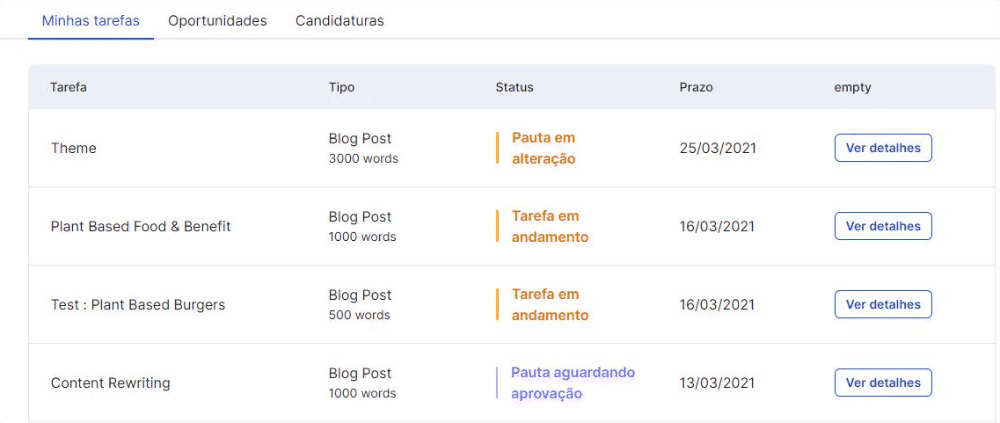View details of Test : Plant Based Burgers
The height and width of the screenshot is (423, 1000).
883,304
